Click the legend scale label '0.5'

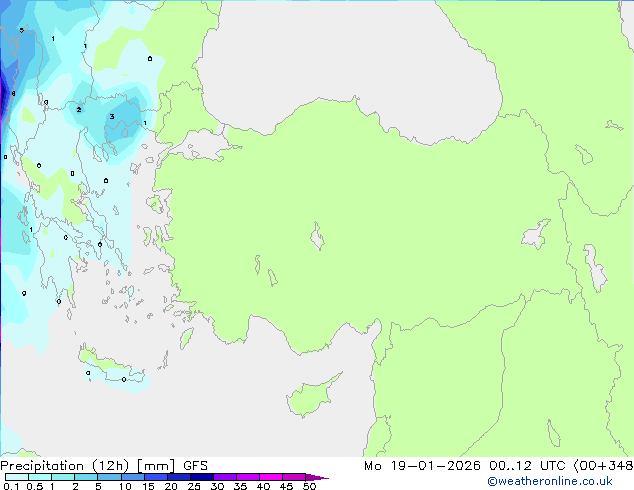[x=35, y=486]
